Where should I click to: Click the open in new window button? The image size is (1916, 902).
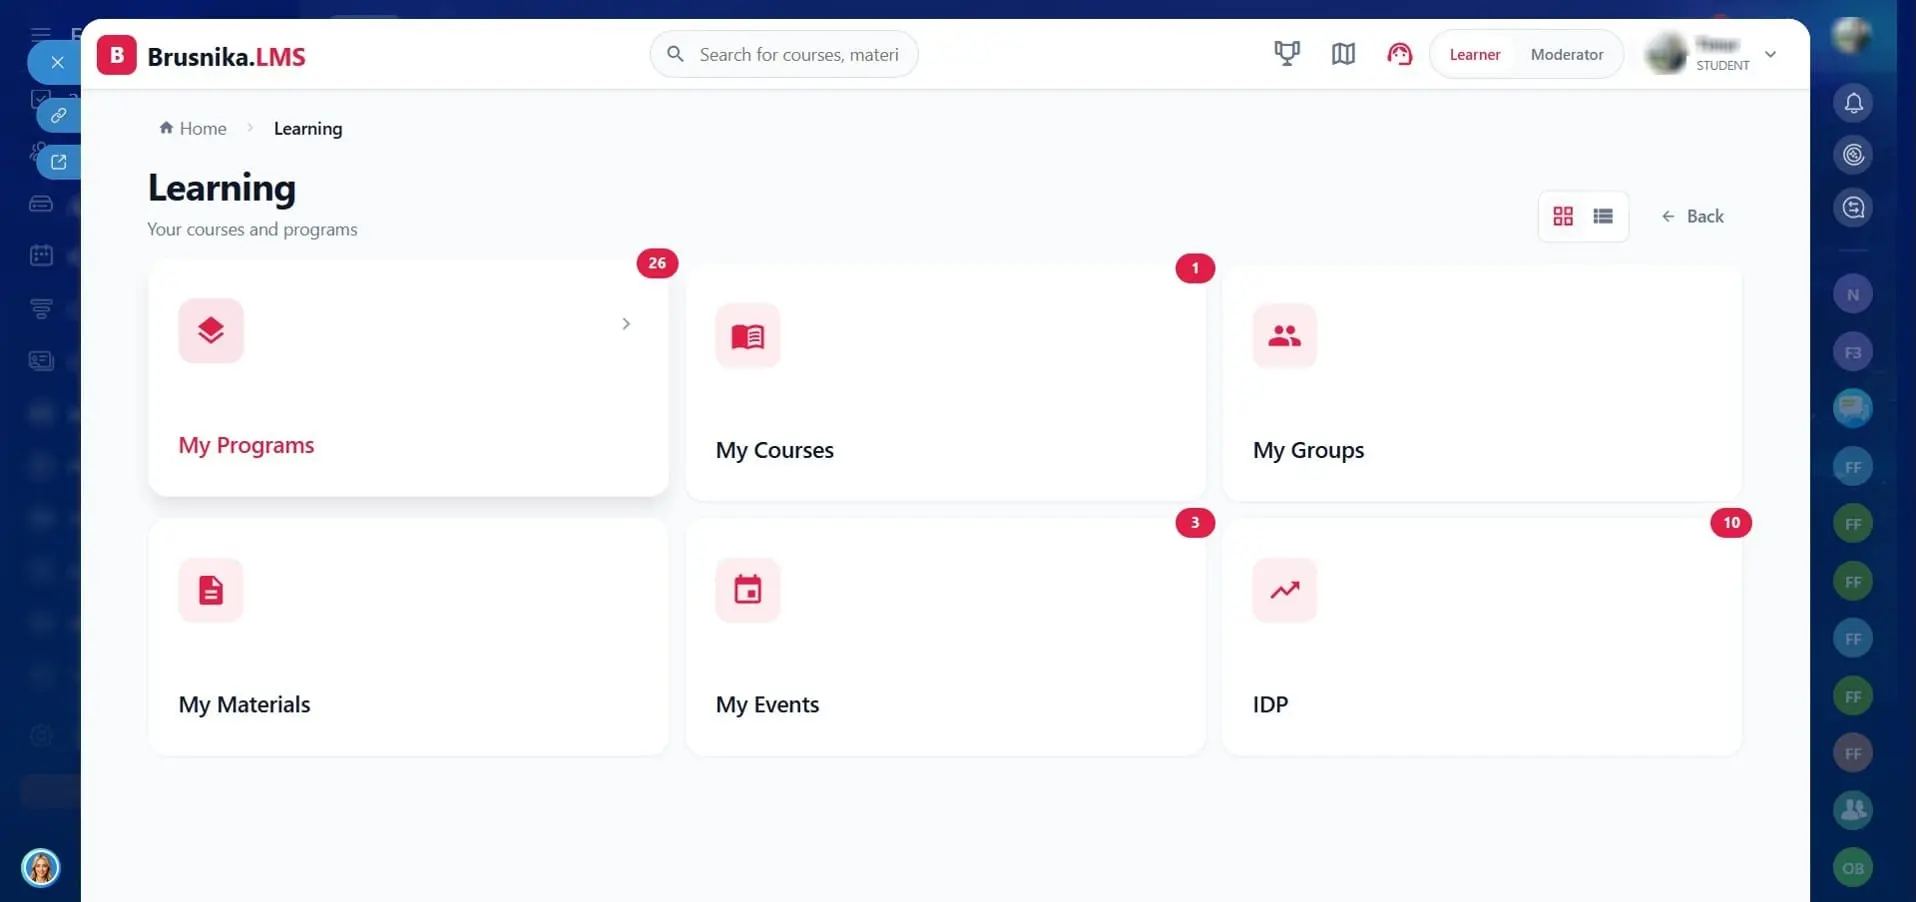pyautogui.click(x=59, y=161)
